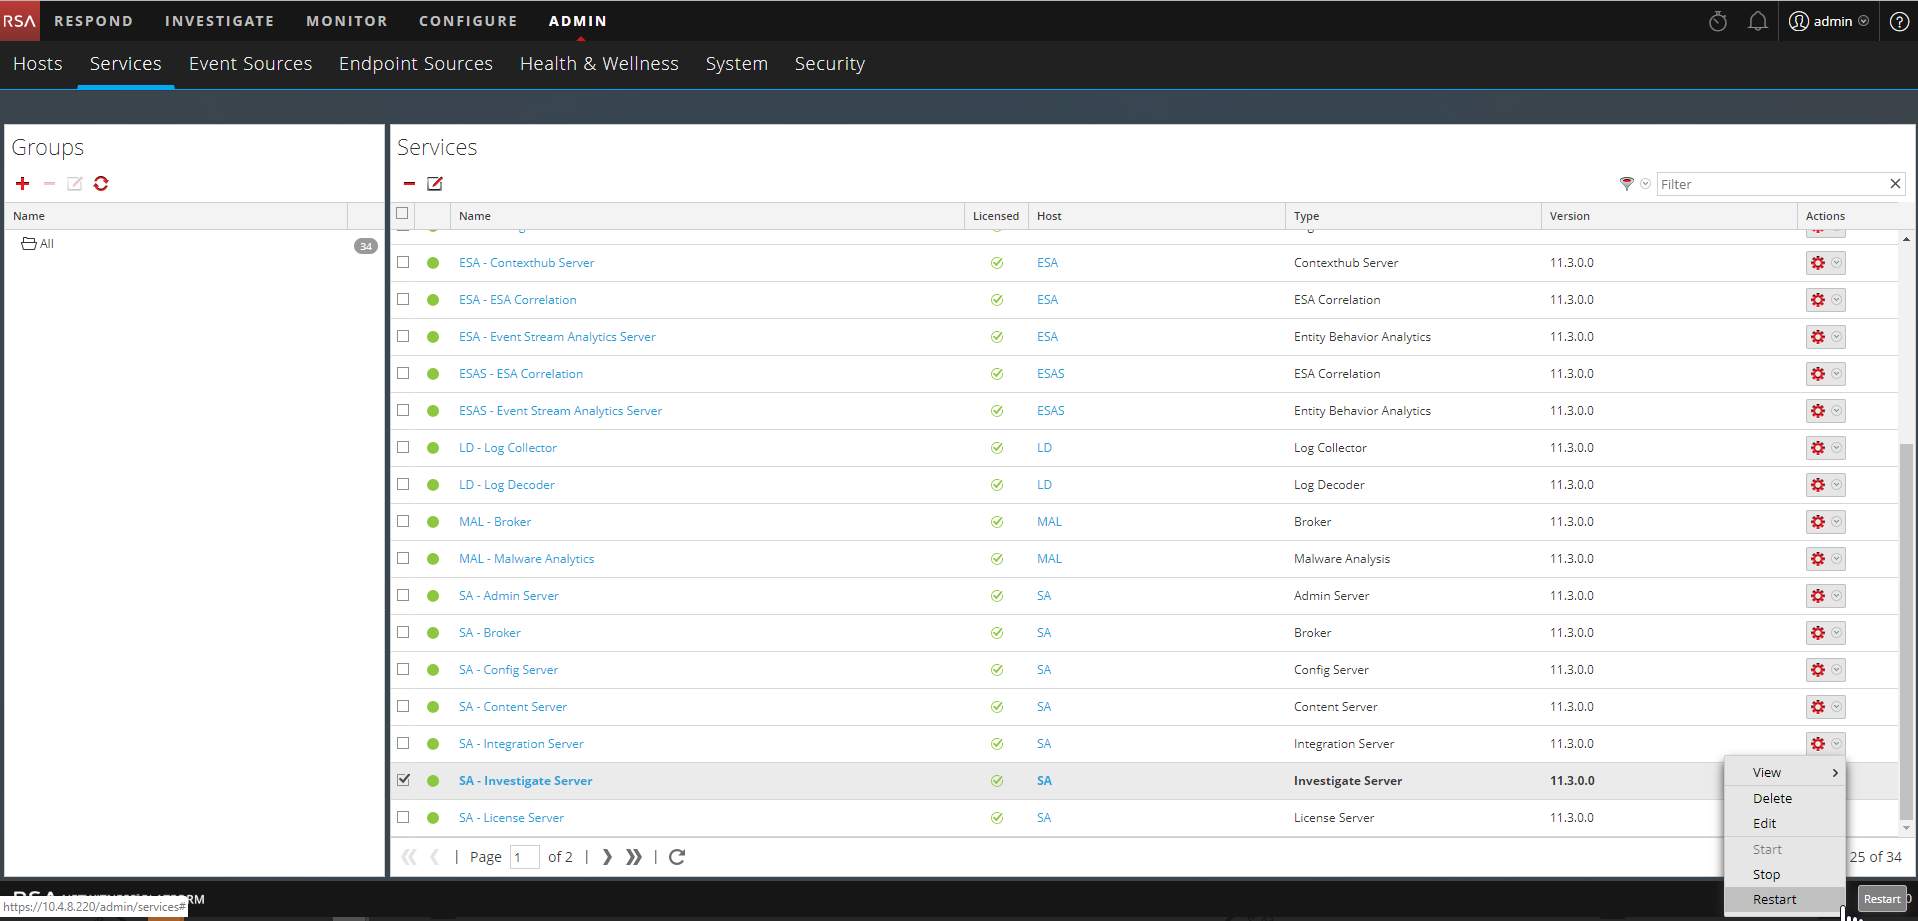The height and width of the screenshot is (921, 1918).
Task: Expand the actions chevron for MAL - Broker
Action: point(1836,521)
